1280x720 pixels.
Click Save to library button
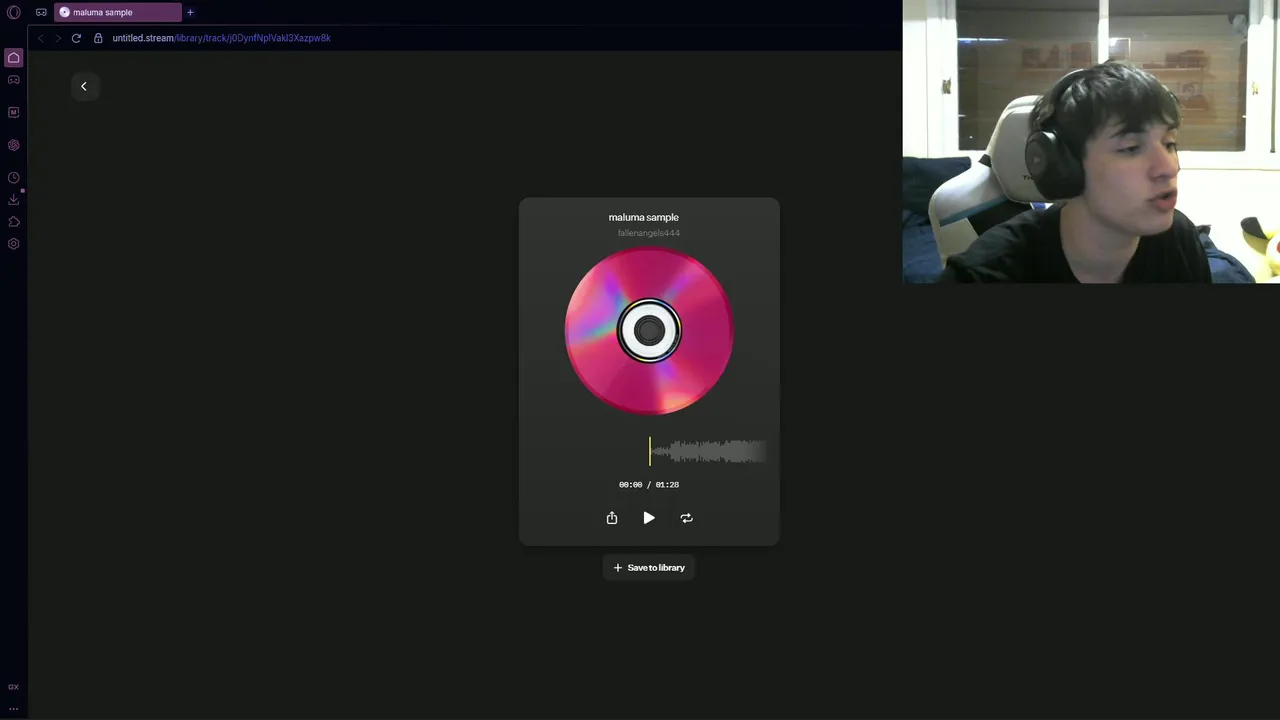coord(649,568)
